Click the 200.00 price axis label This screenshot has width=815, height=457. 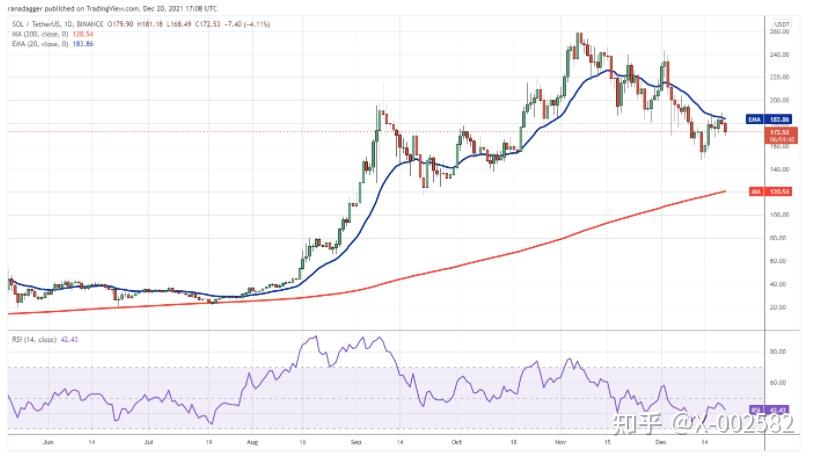pos(779,100)
